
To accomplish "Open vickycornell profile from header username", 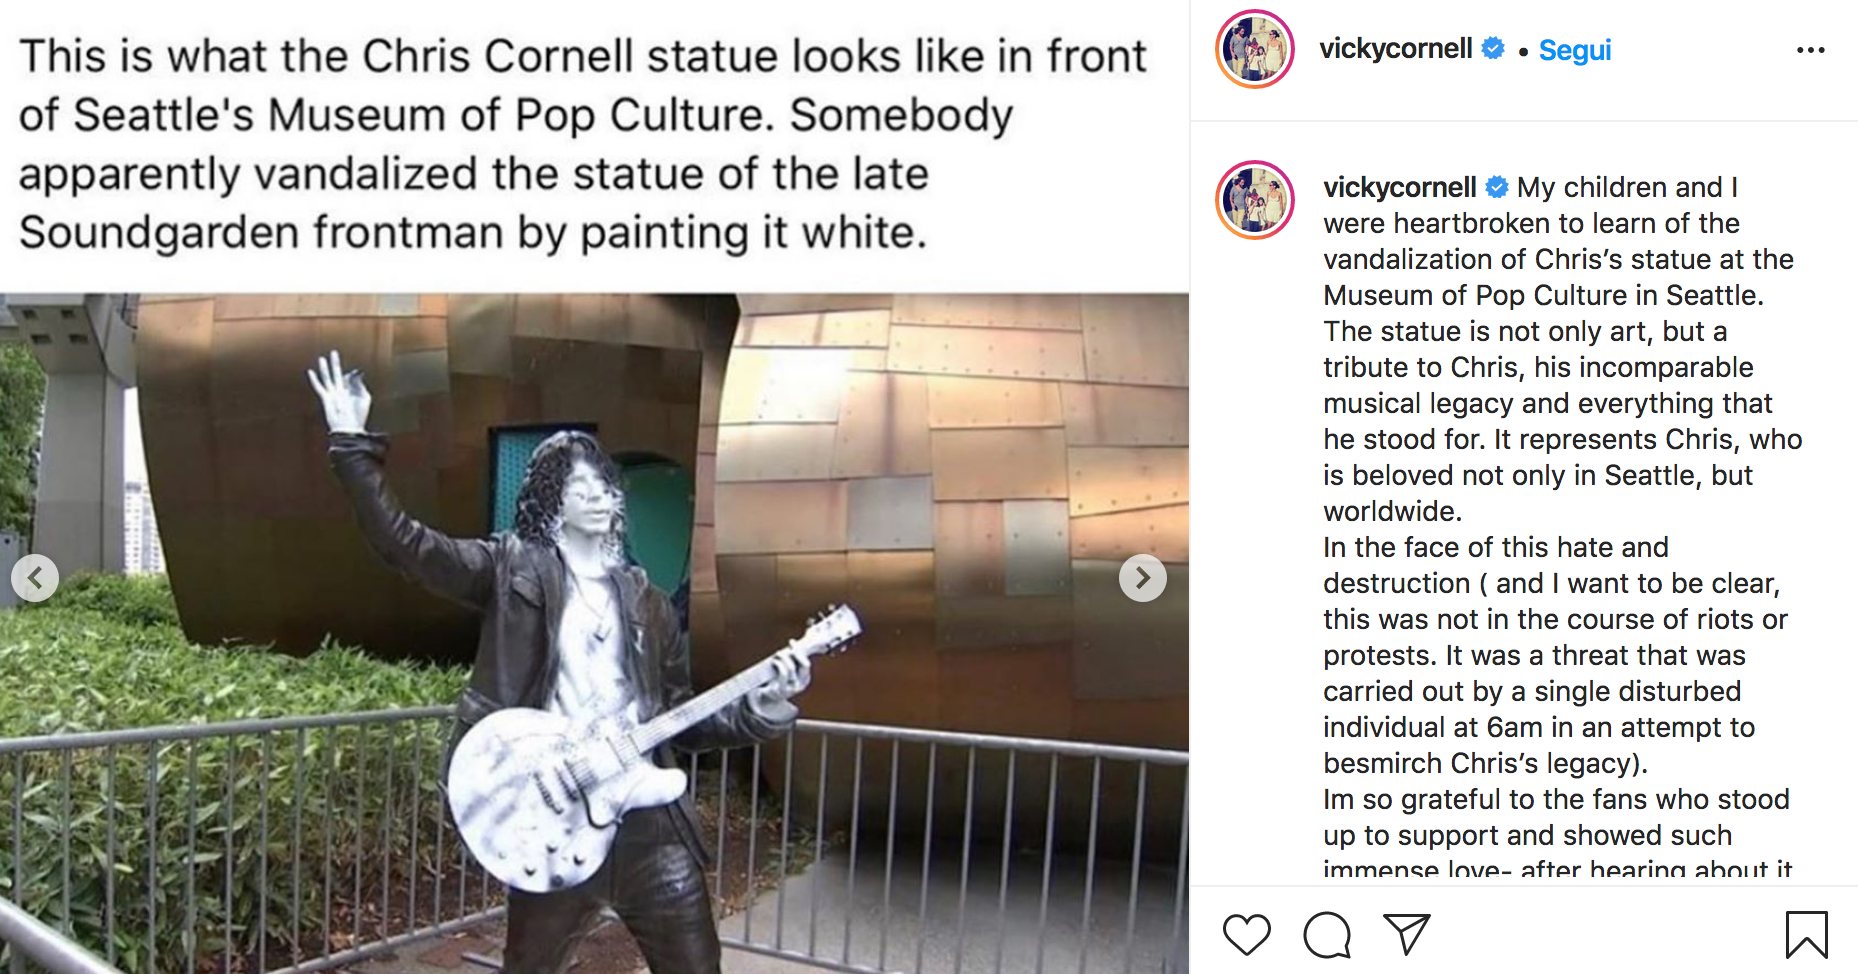I will tap(1395, 49).
